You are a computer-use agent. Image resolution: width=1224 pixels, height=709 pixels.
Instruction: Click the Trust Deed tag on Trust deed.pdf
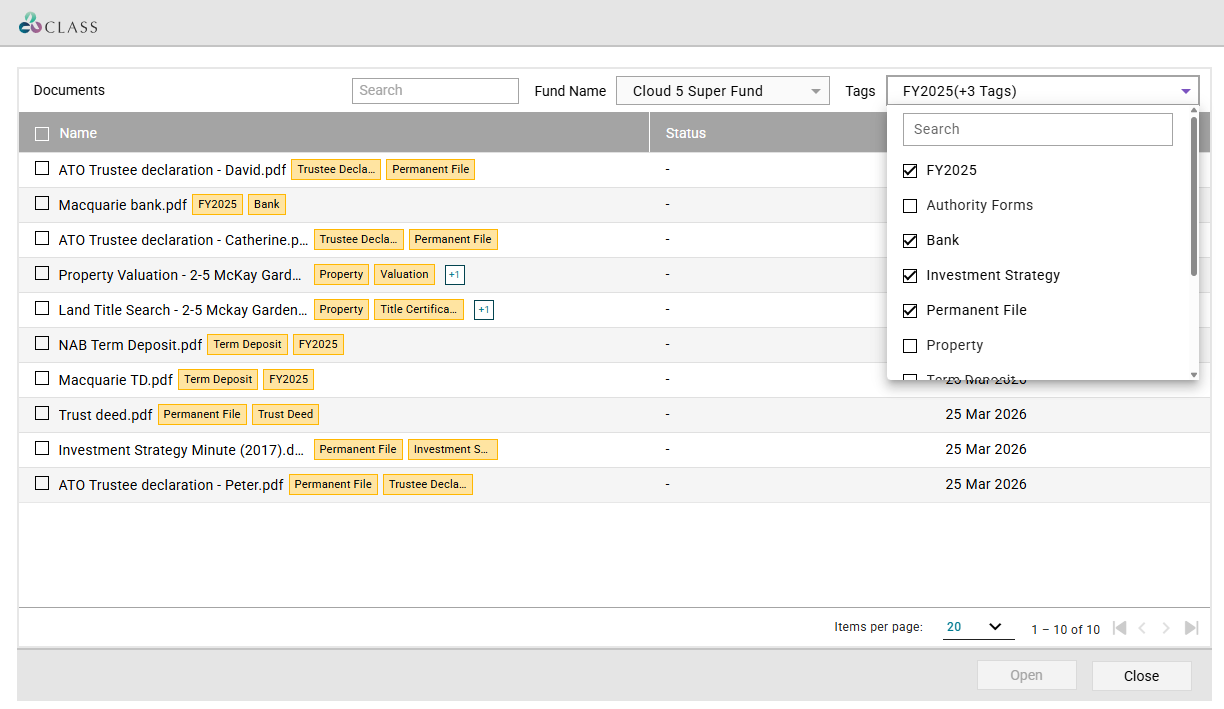coord(285,414)
